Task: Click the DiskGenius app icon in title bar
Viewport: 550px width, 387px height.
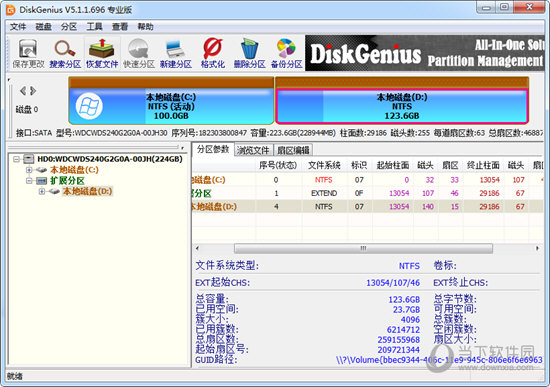Action: (11, 10)
